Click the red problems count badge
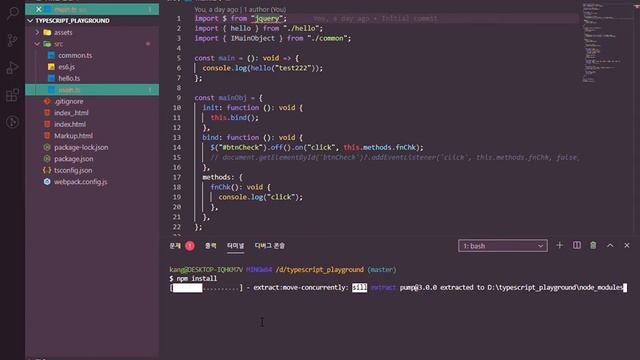The width and height of the screenshot is (640, 360). [x=190, y=246]
